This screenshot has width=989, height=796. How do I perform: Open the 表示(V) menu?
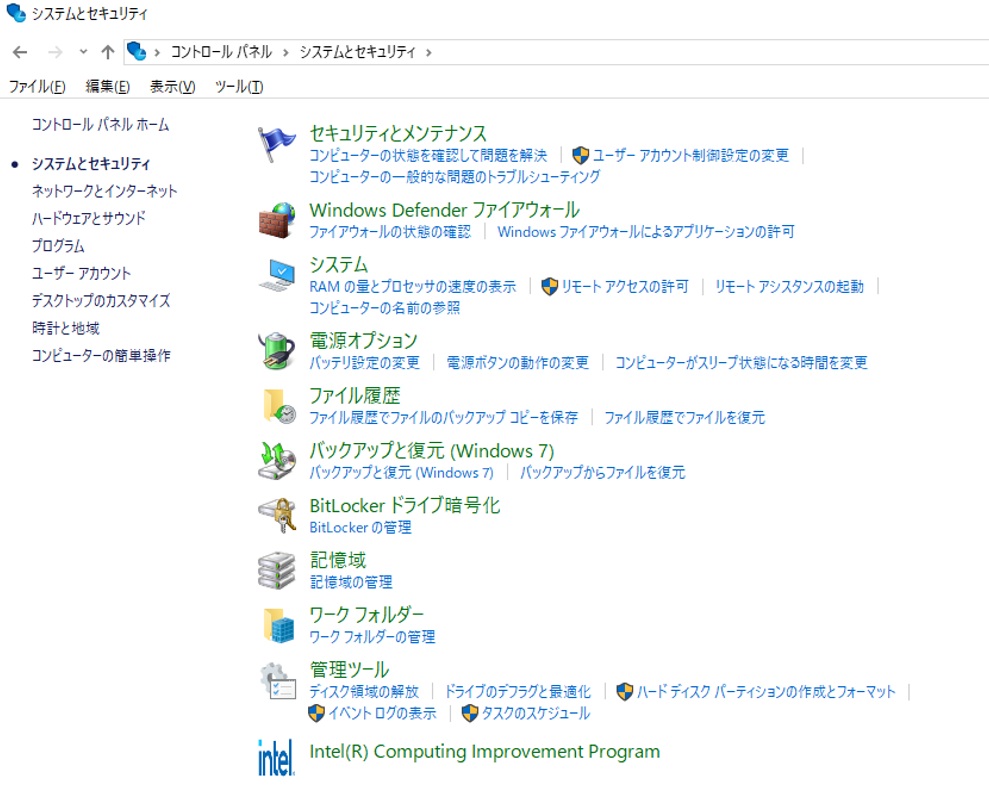(x=172, y=86)
